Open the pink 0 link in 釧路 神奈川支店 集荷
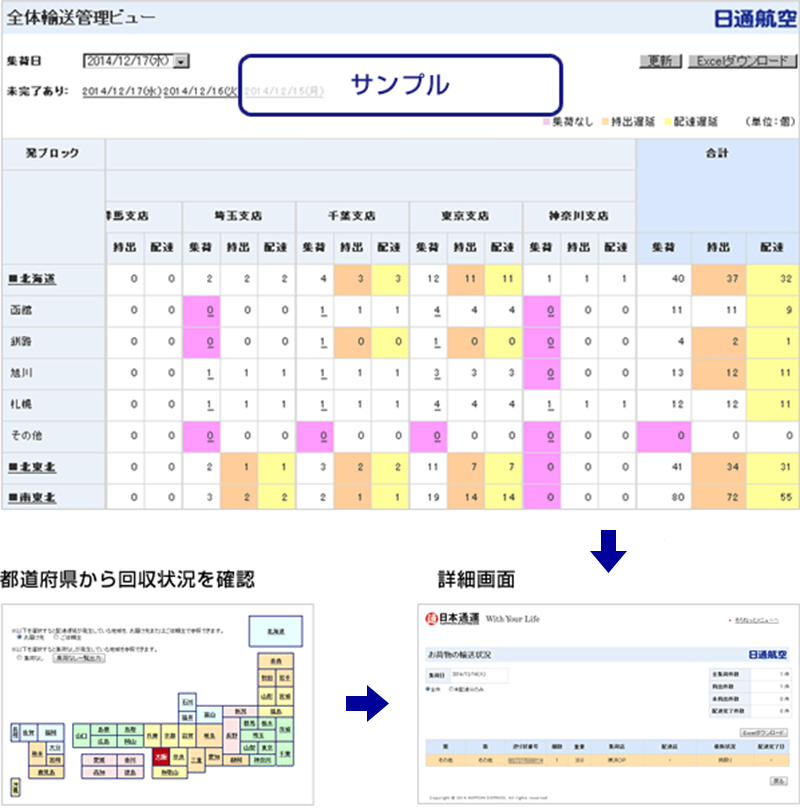The width and height of the screenshot is (800, 810). 551,342
